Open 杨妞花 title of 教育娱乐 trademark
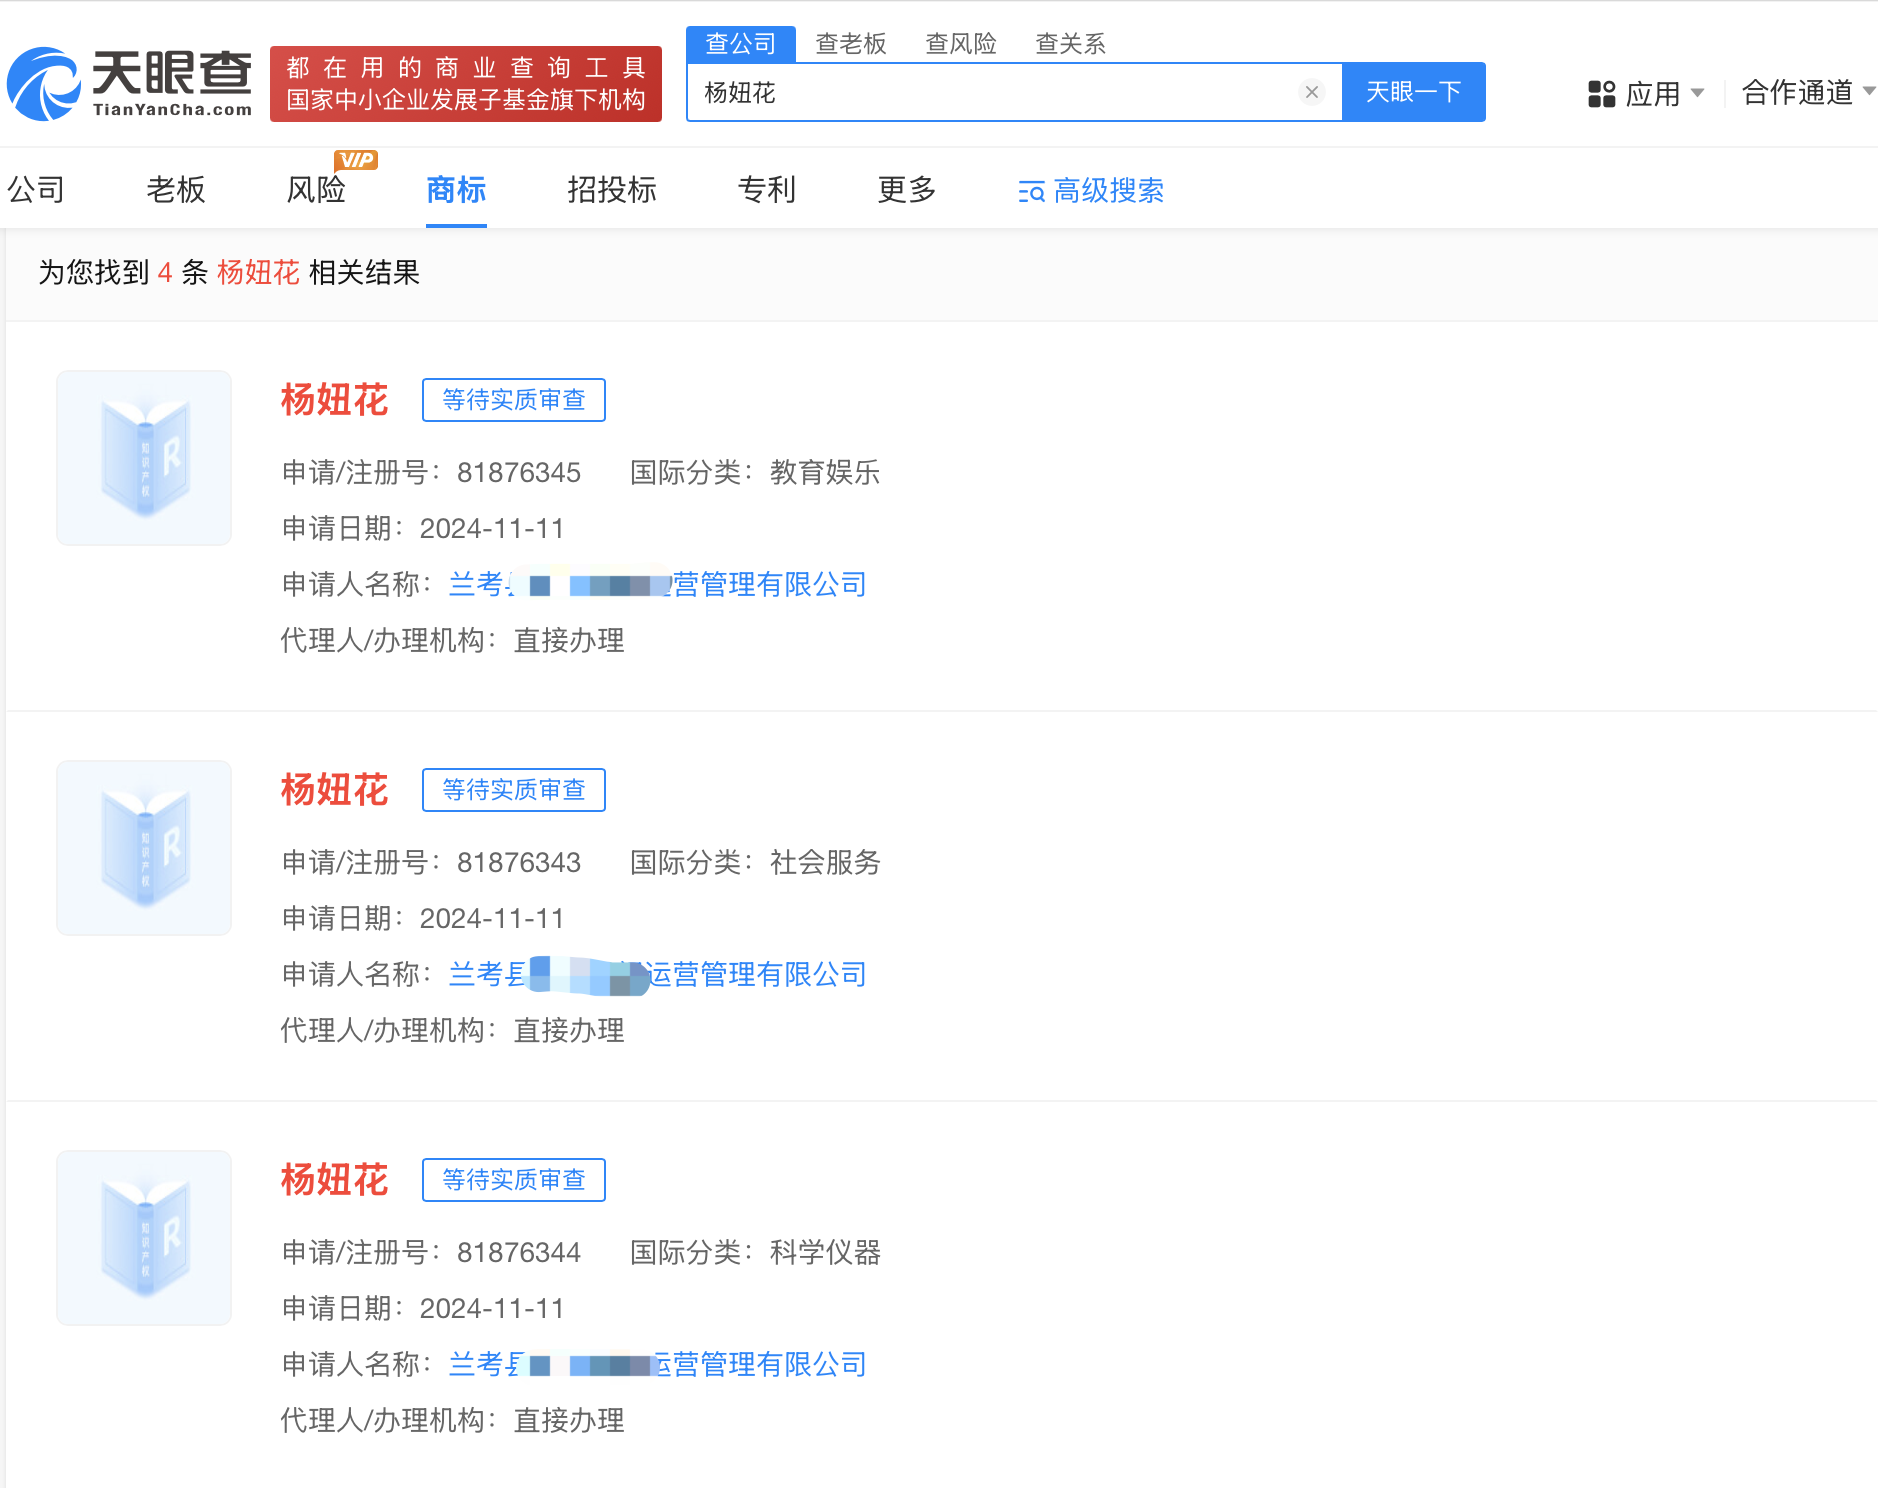The image size is (1878, 1488). pos(334,400)
